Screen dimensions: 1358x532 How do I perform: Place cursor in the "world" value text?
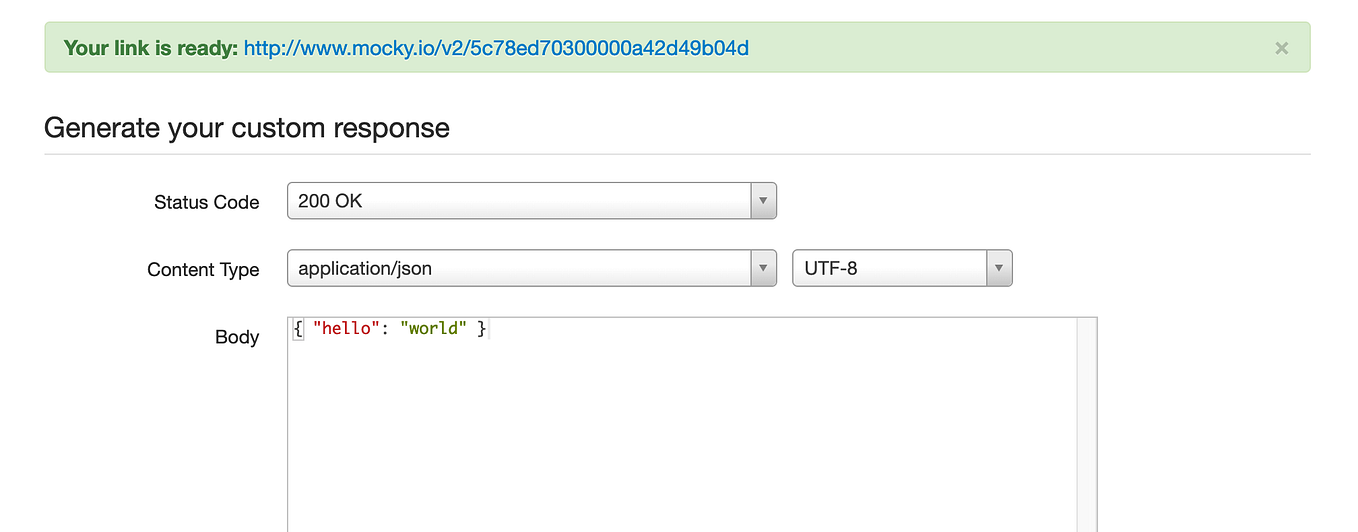(433, 328)
